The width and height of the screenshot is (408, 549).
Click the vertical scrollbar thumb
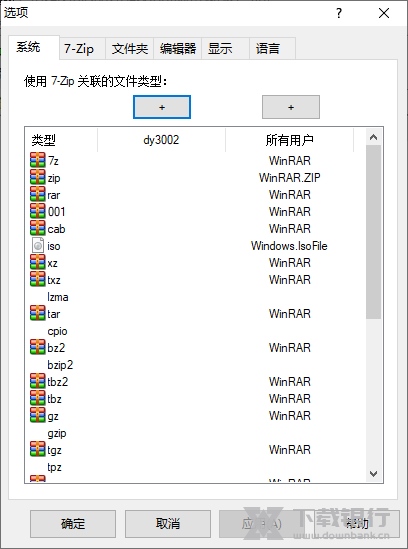coord(373,232)
